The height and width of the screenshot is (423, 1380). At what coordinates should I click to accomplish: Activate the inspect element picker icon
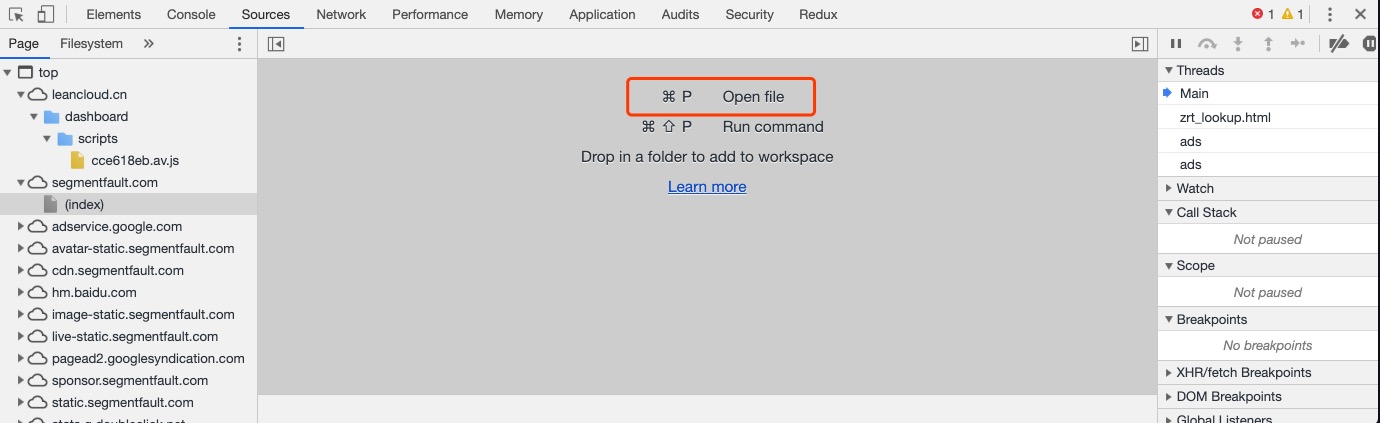tap(16, 15)
